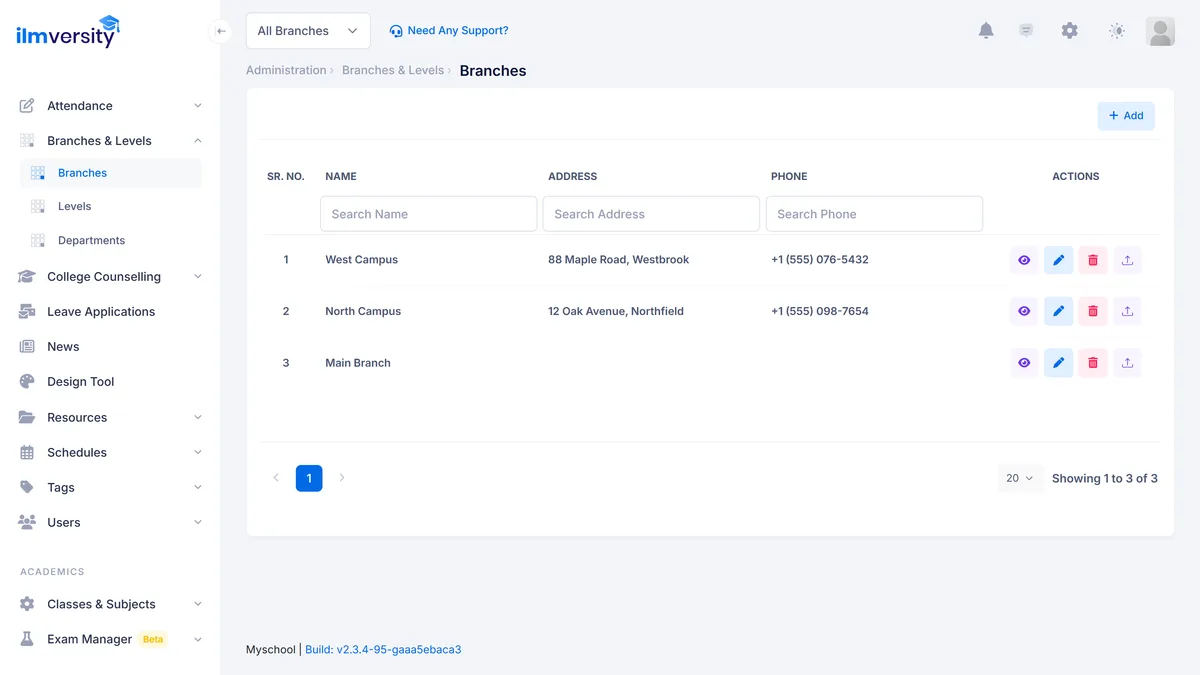This screenshot has width=1200, height=675.
Task: Edit the North Campus branch
Action: pyautogui.click(x=1058, y=311)
